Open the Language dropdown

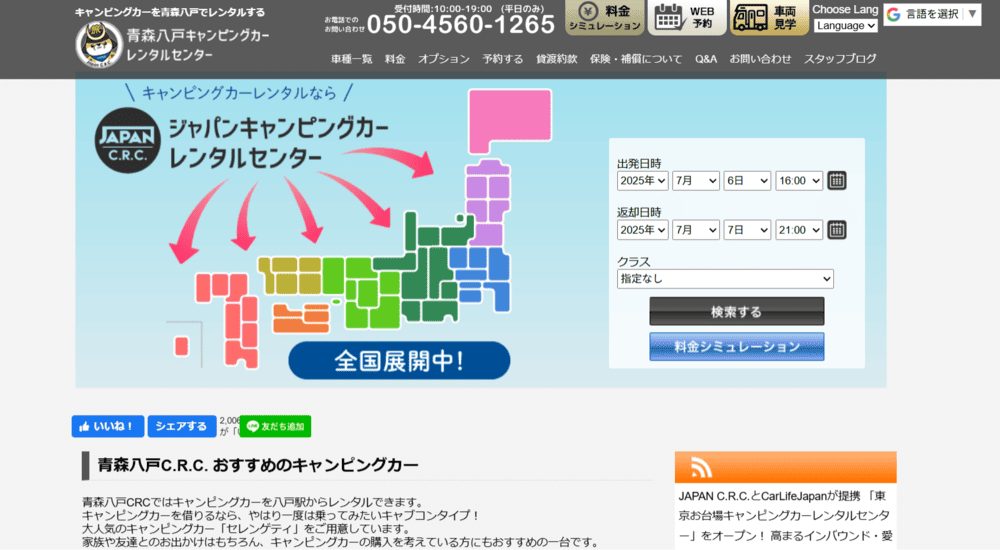846,26
